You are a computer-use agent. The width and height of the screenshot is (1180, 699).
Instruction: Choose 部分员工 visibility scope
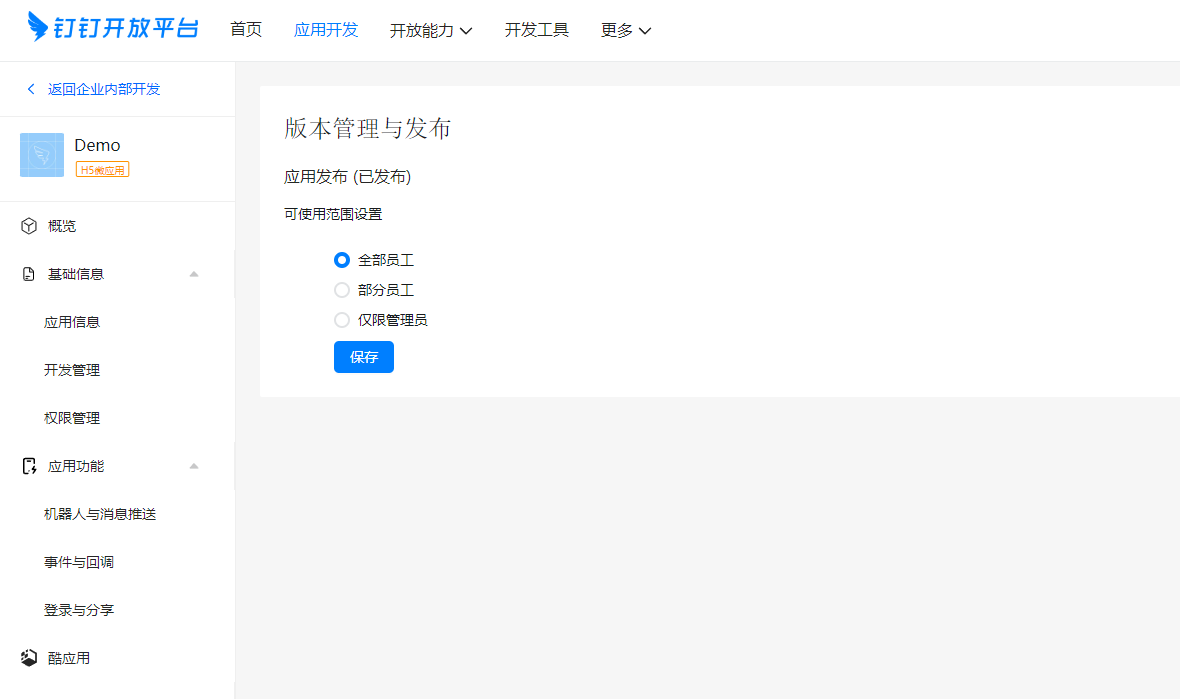tap(342, 289)
